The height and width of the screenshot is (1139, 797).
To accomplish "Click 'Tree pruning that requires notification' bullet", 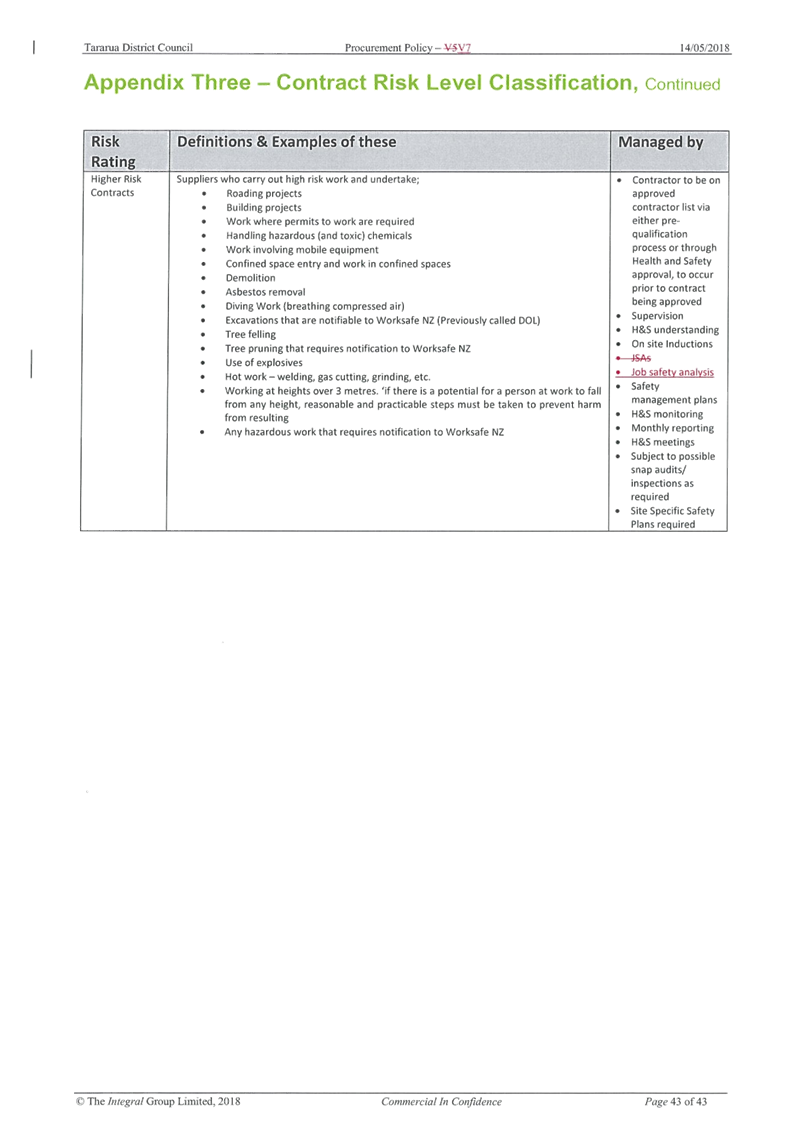I will click(348, 349).
